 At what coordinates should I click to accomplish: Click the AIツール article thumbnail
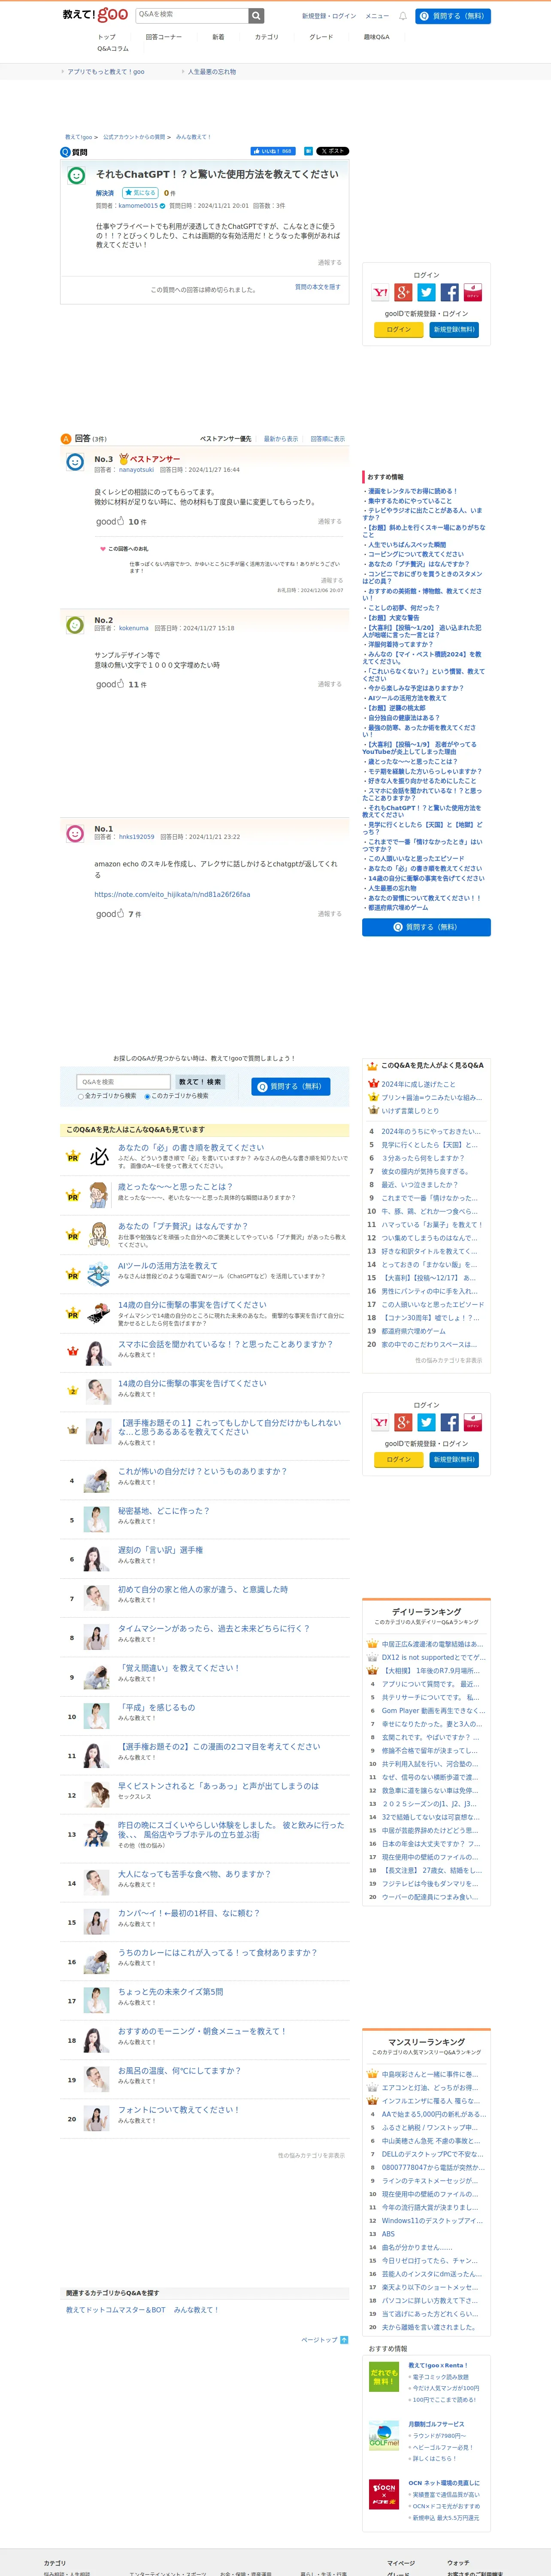point(98,1274)
